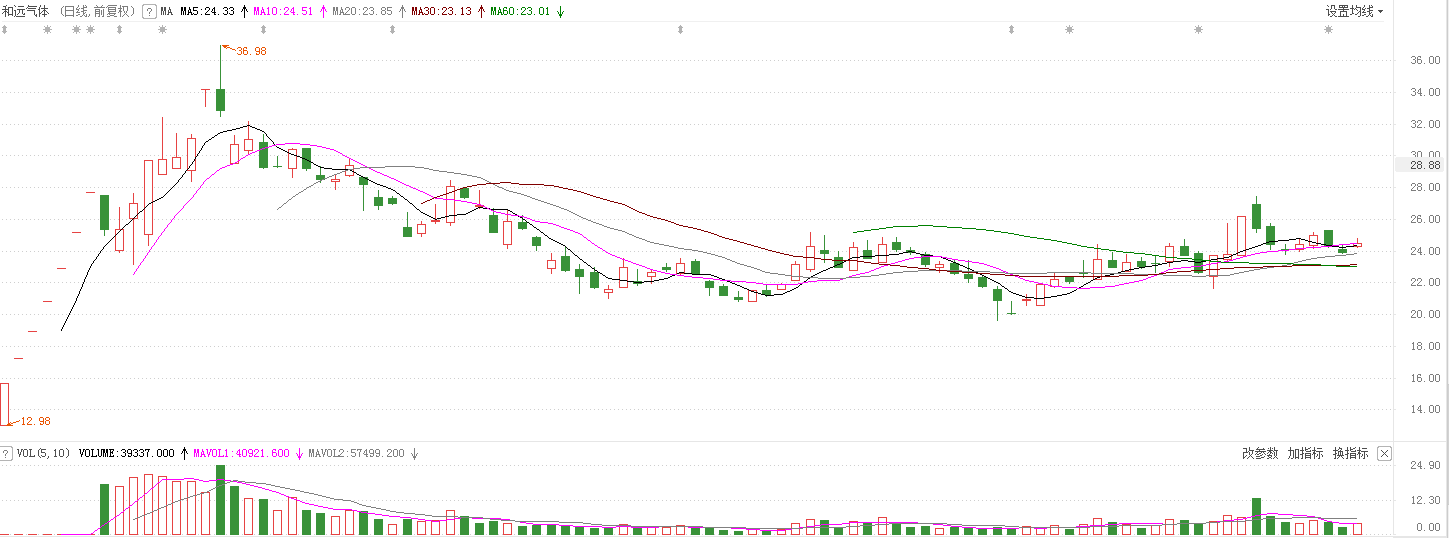Select the leftmost arrow event marker
1449x538 pixels.
4,30
